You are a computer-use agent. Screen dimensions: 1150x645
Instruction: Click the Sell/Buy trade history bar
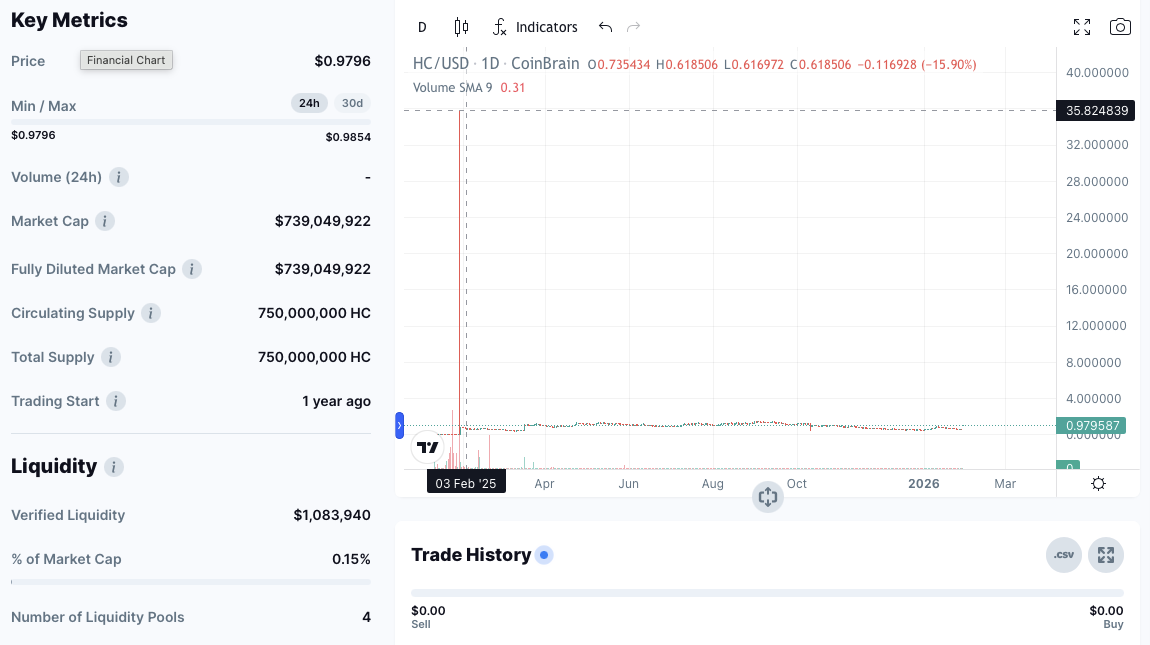pos(767,593)
